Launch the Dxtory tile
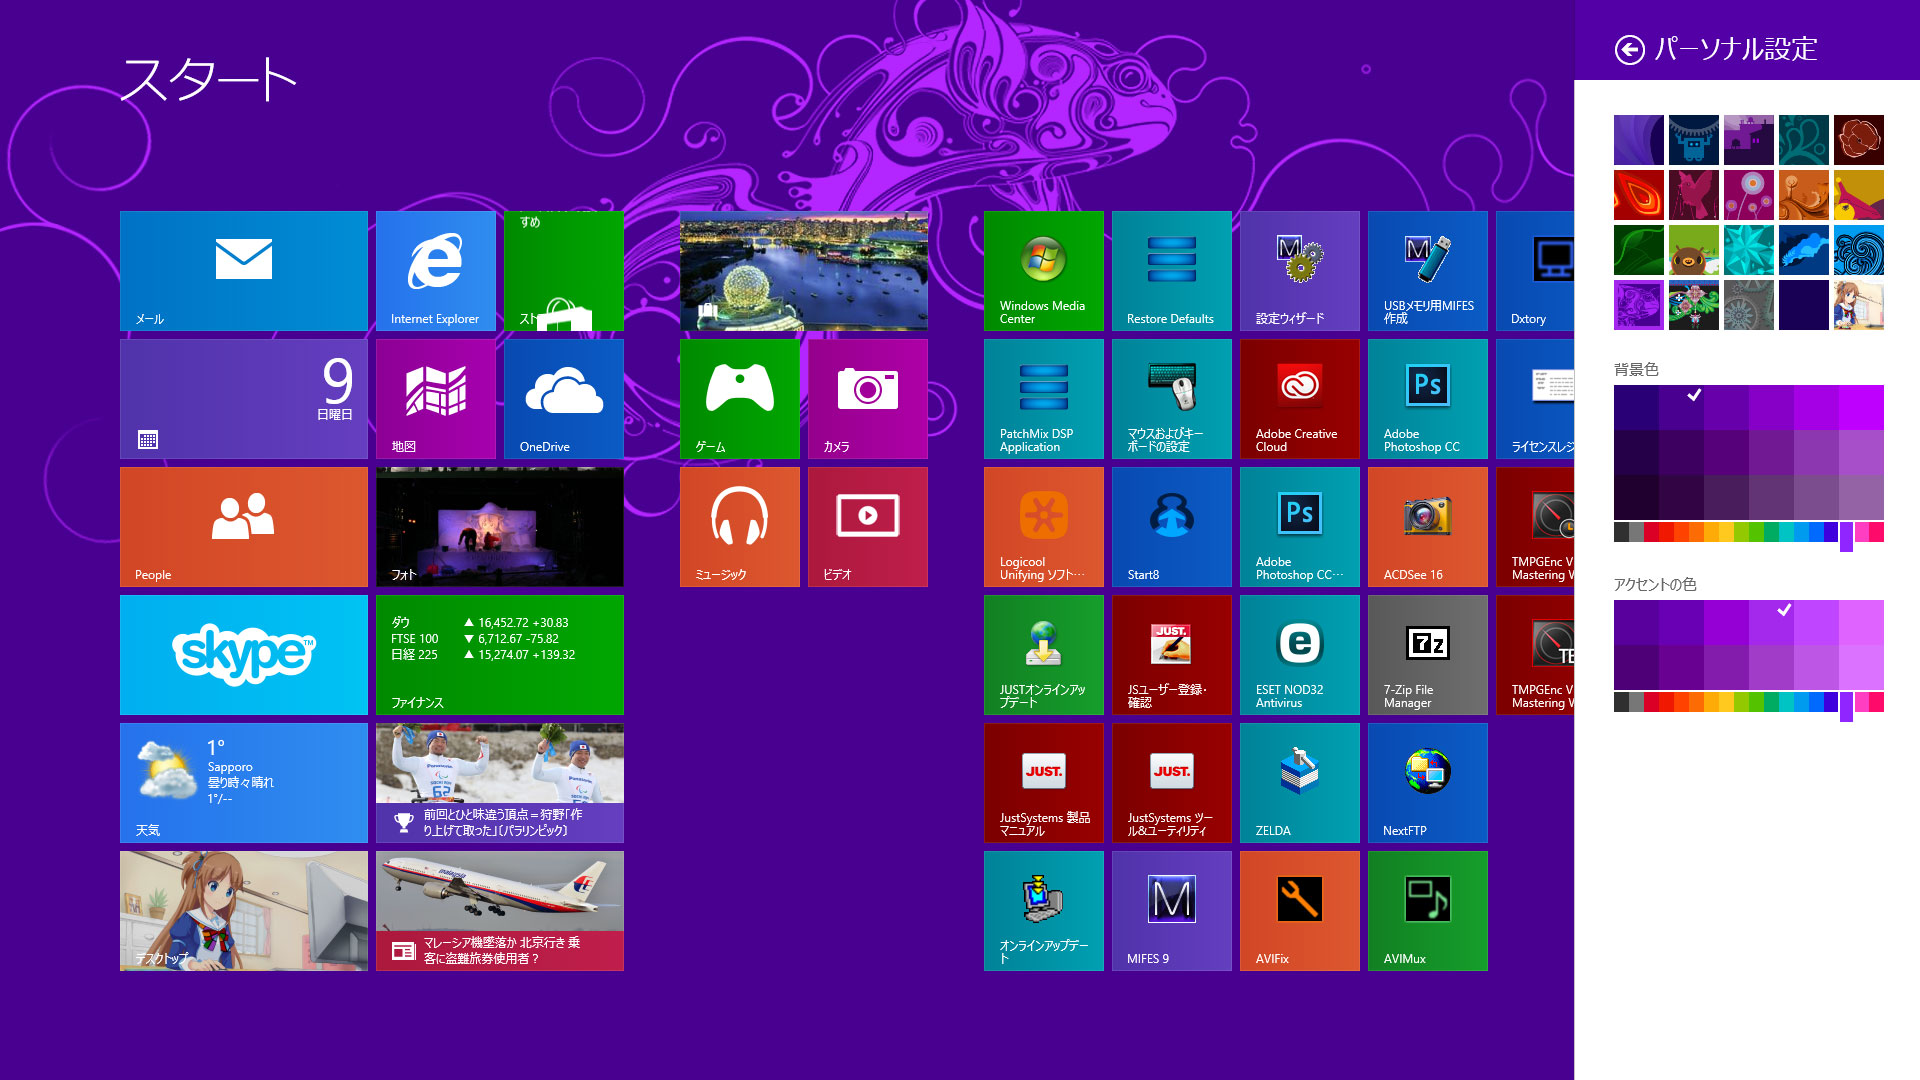This screenshot has height=1080, width=1920. 1535,271
